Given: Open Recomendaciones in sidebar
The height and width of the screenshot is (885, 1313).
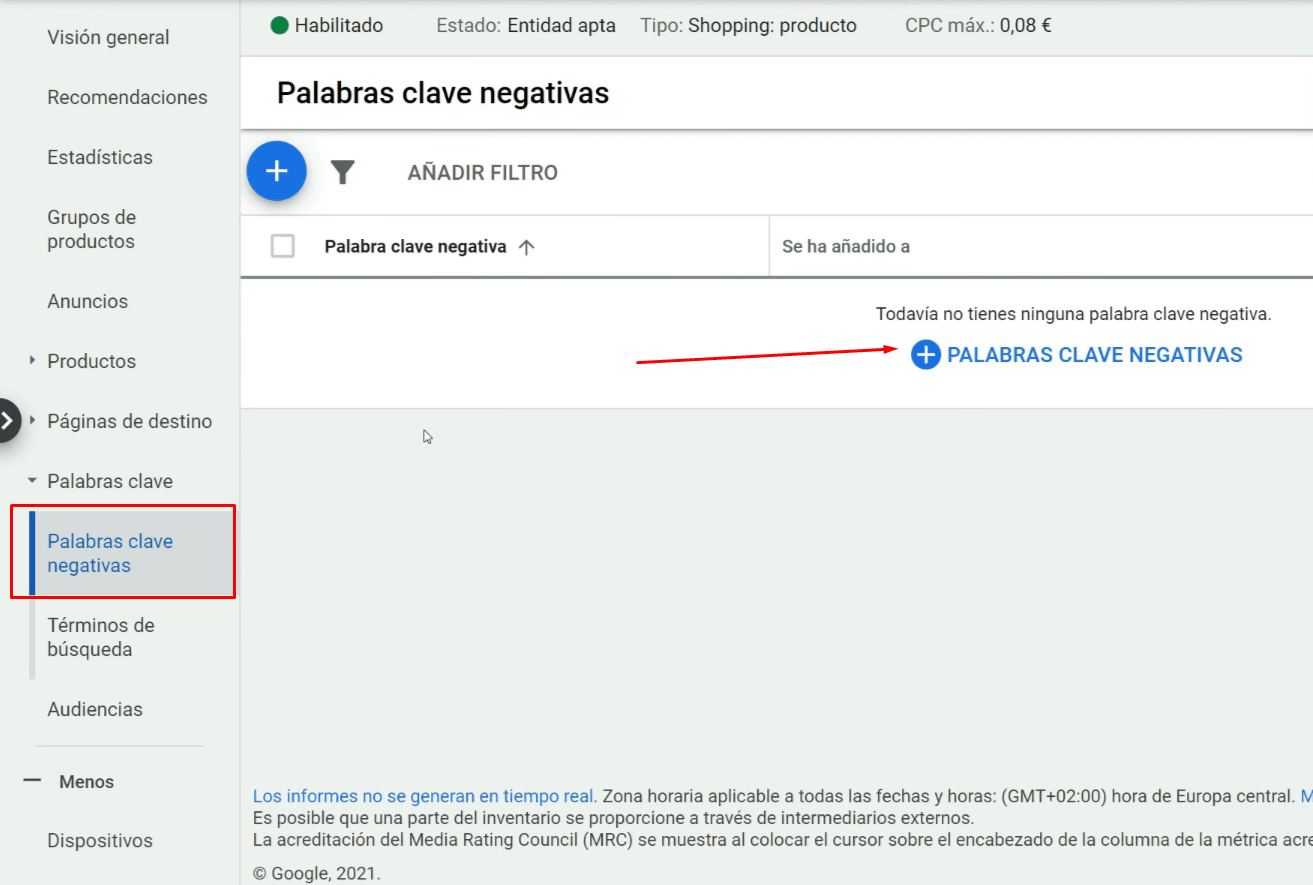Looking at the screenshot, I should coord(127,97).
